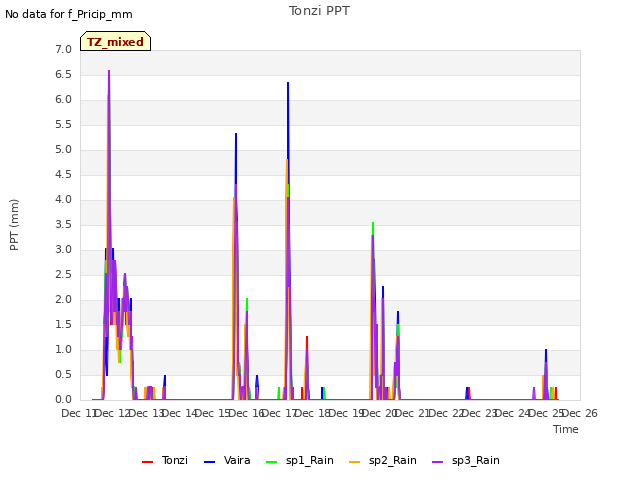The height and width of the screenshot is (480, 640).
Task: Click the 2.0 y-axis tick label
Action: [63, 300]
